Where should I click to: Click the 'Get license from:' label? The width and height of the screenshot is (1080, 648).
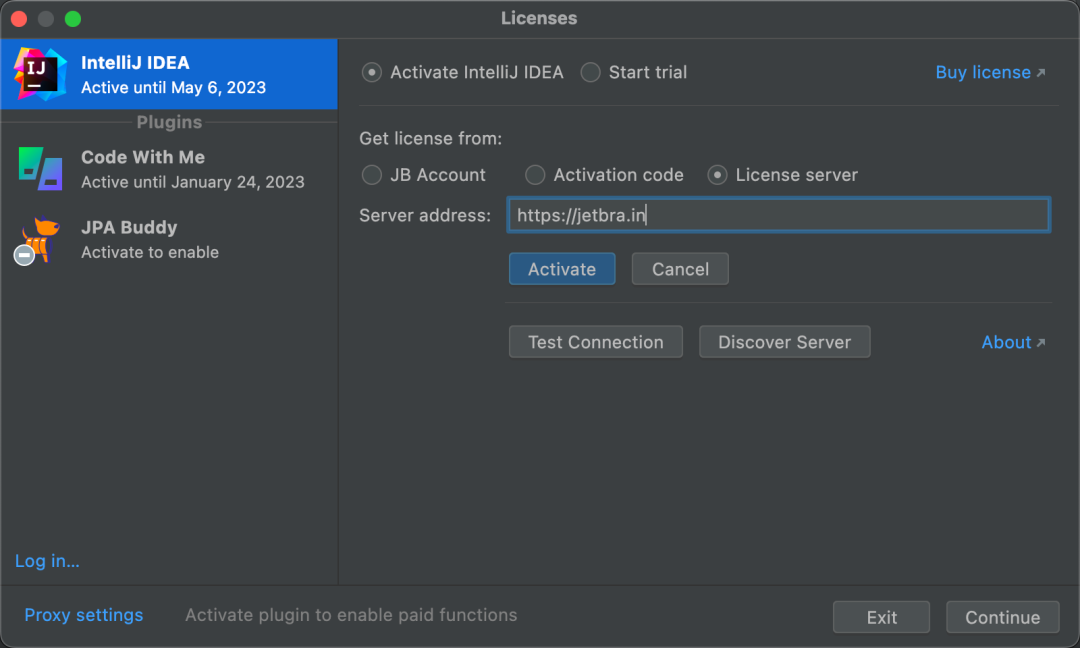pos(430,138)
